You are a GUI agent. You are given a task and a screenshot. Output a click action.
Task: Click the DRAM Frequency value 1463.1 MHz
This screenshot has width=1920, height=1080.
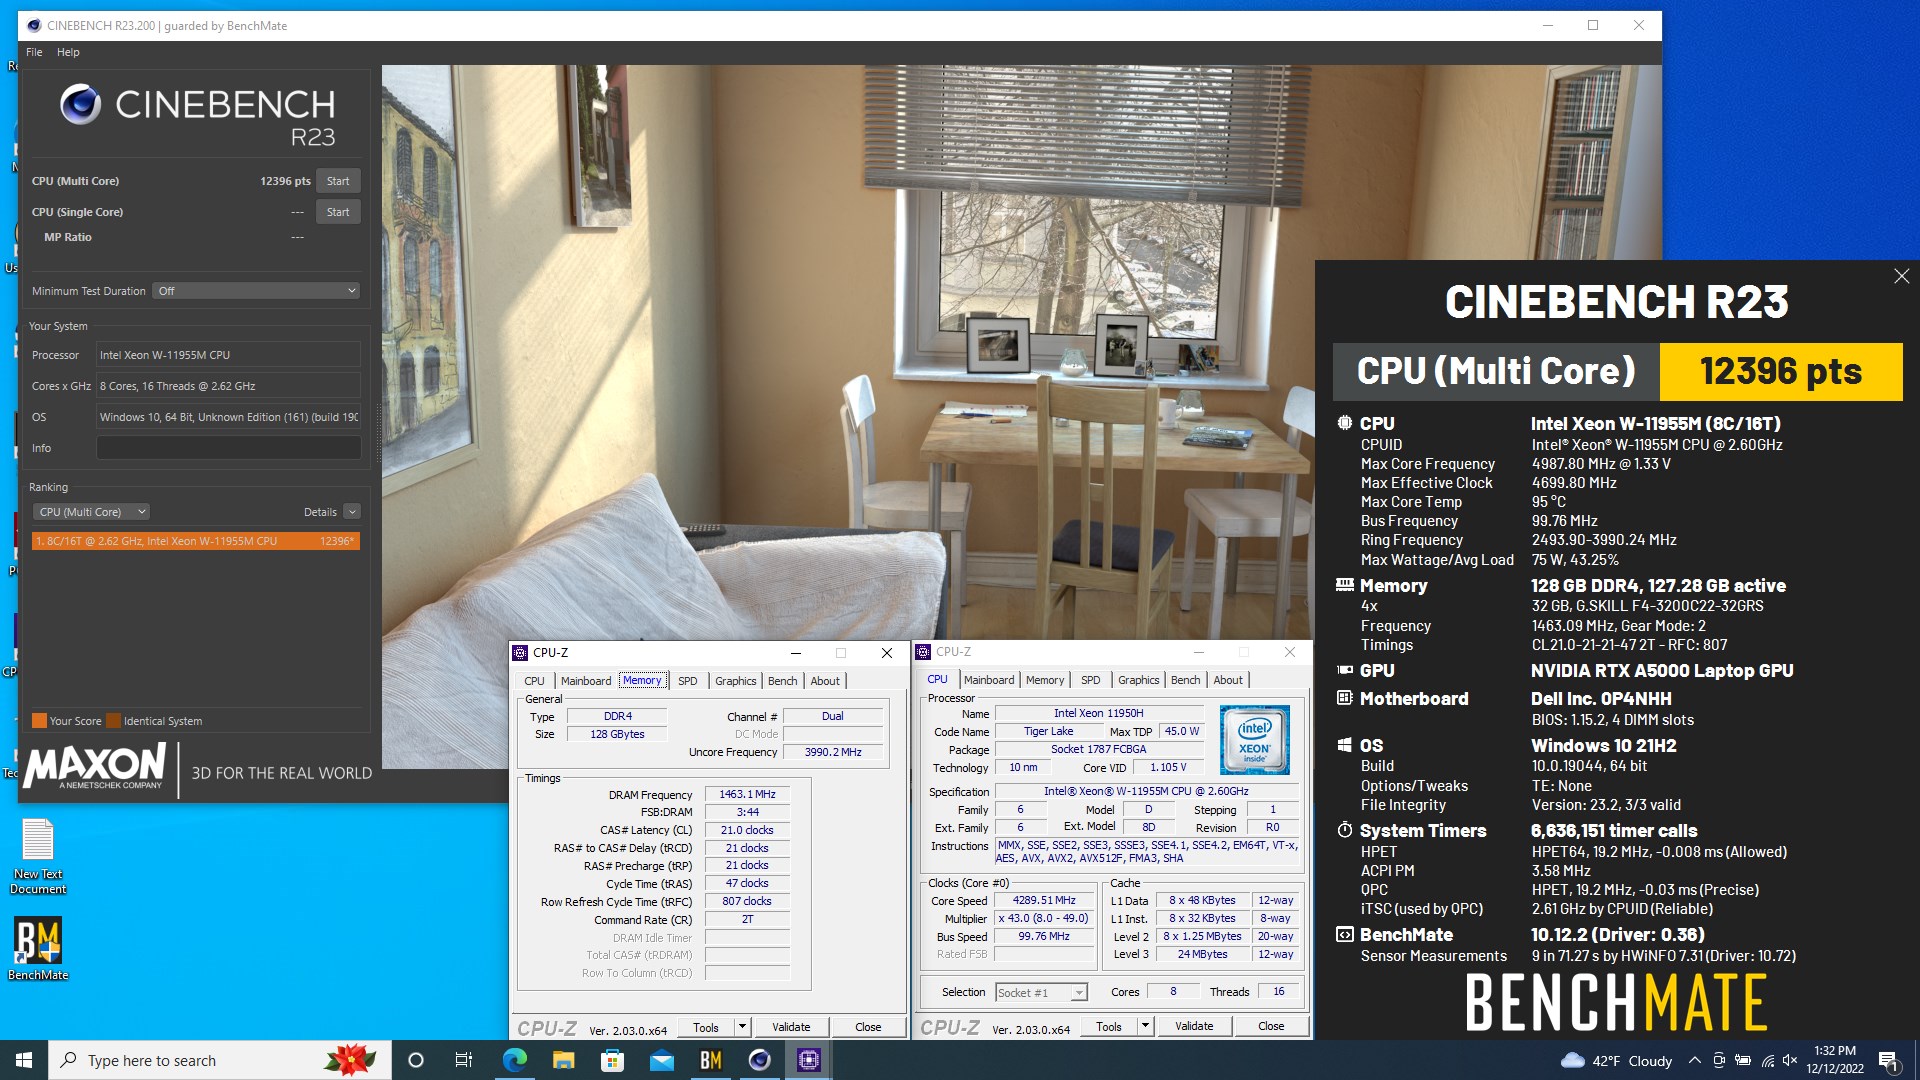(x=747, y=794)
